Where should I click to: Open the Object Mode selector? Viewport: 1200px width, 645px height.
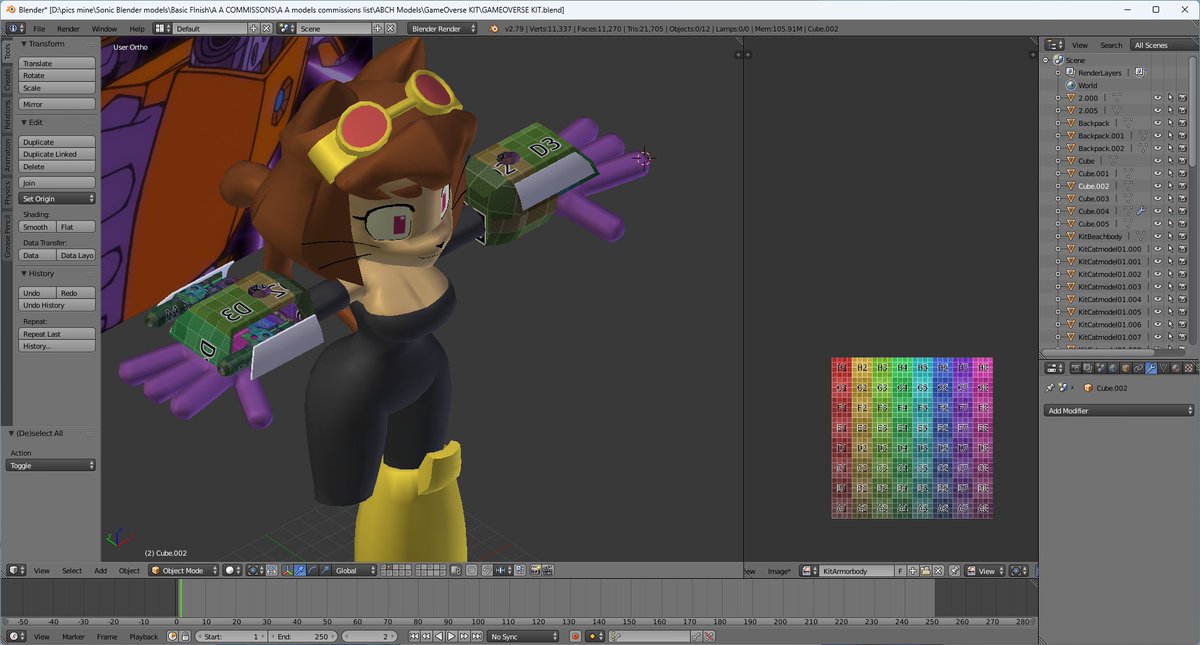184,570
